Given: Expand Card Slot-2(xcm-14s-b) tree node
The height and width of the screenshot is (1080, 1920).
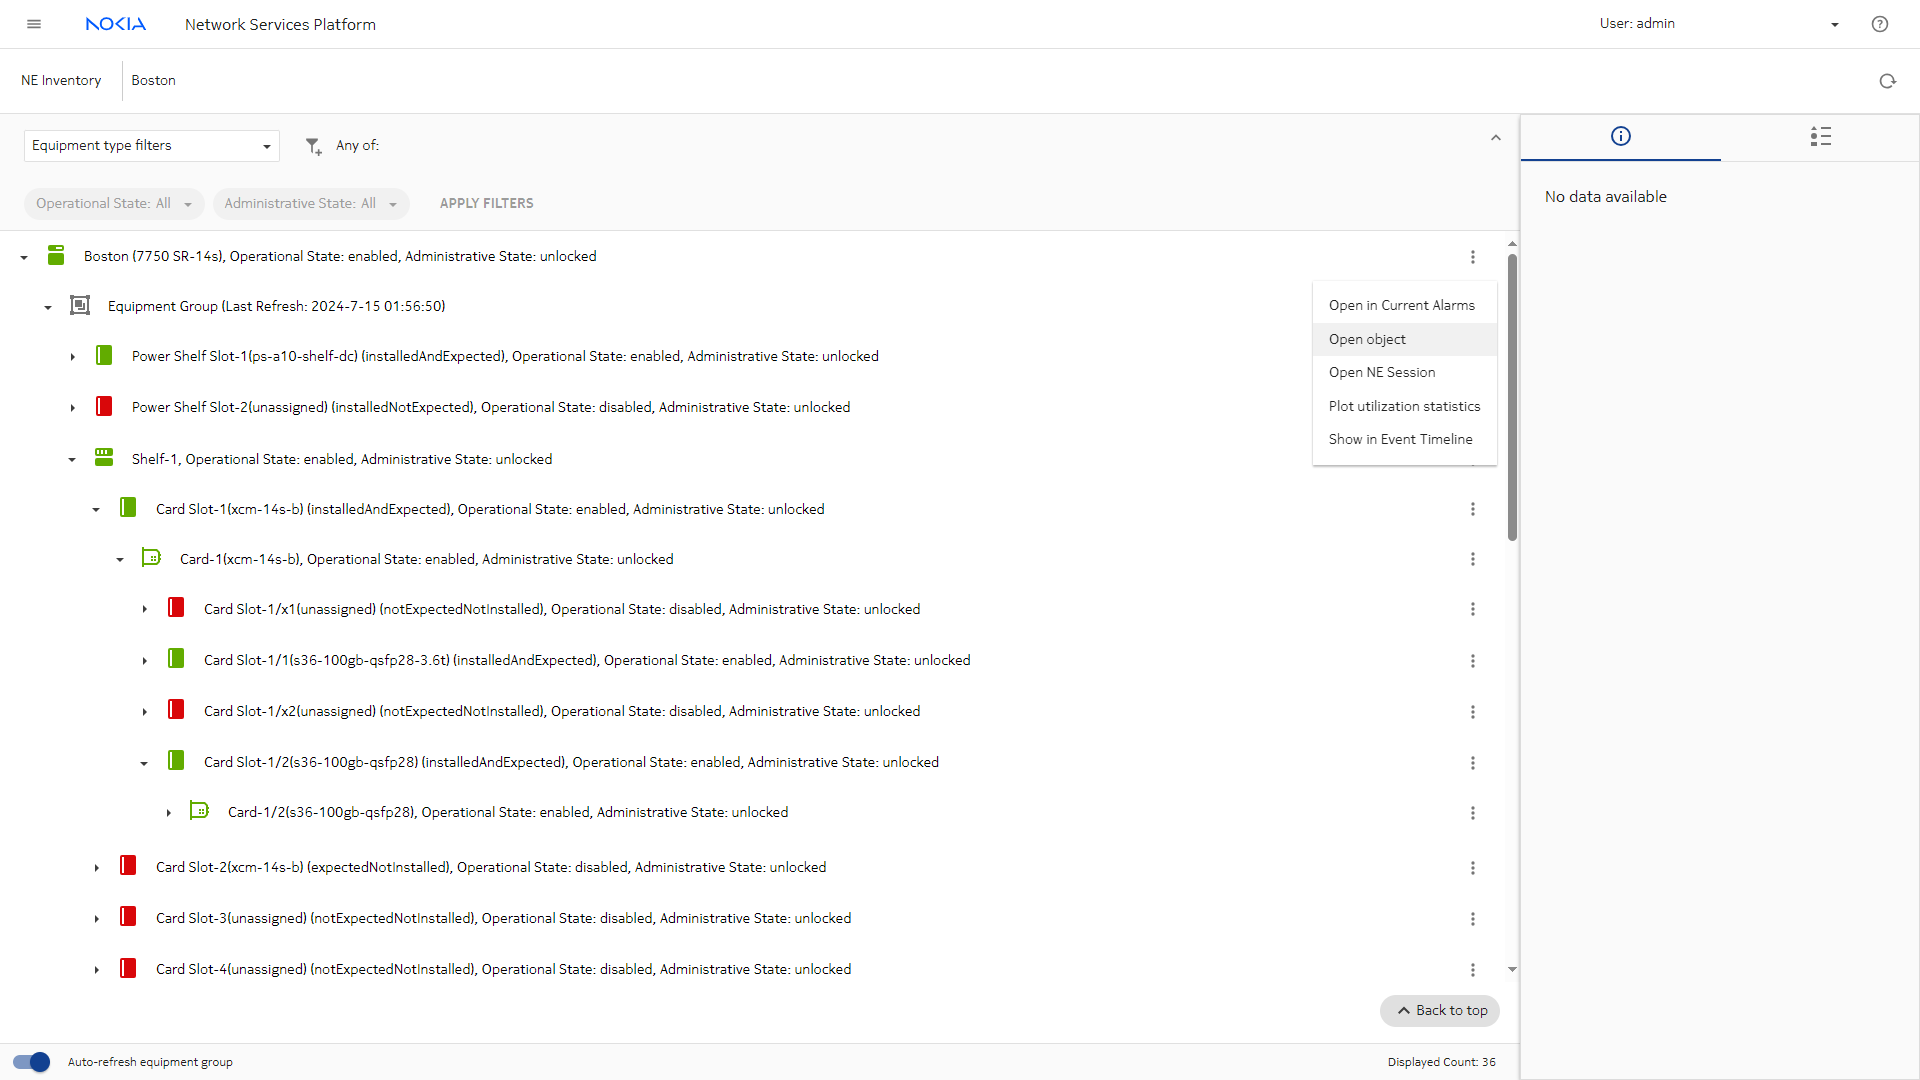Looking at the screenshot, I should (x=96, y=868).
